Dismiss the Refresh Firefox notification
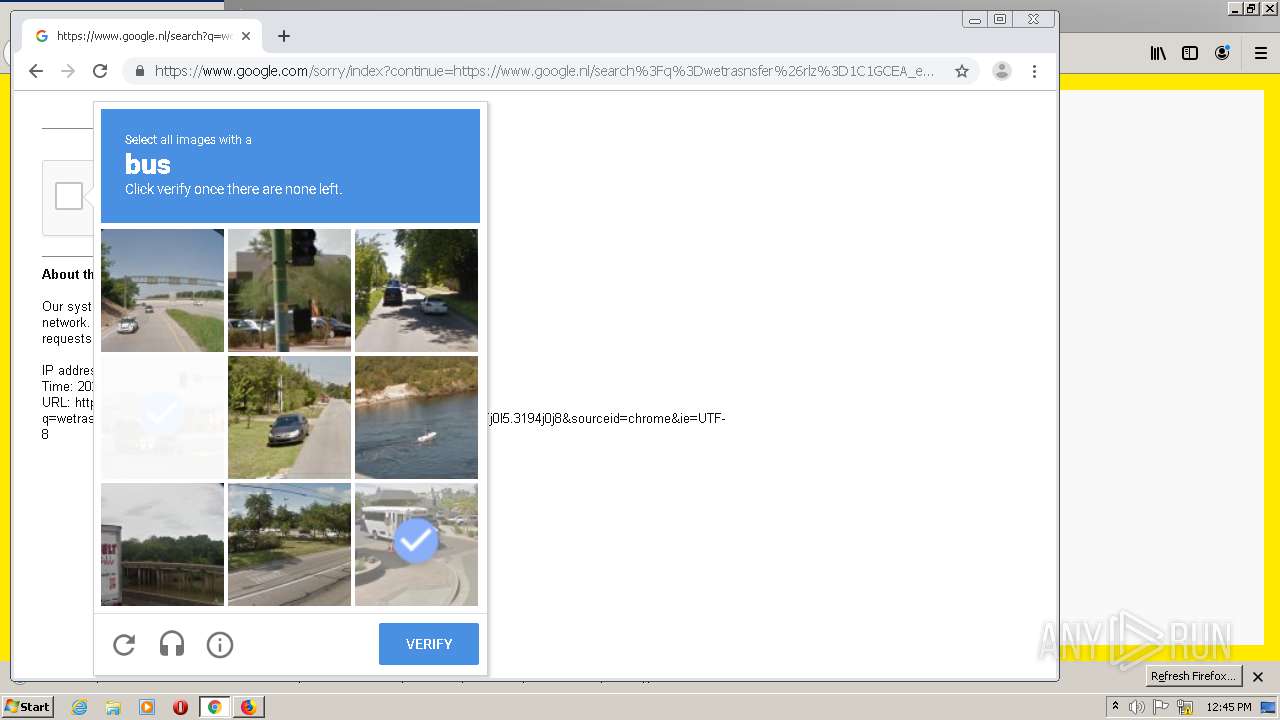Image resolution: width=1280 pixels, height=720 pixels. tap(1258, 677)
